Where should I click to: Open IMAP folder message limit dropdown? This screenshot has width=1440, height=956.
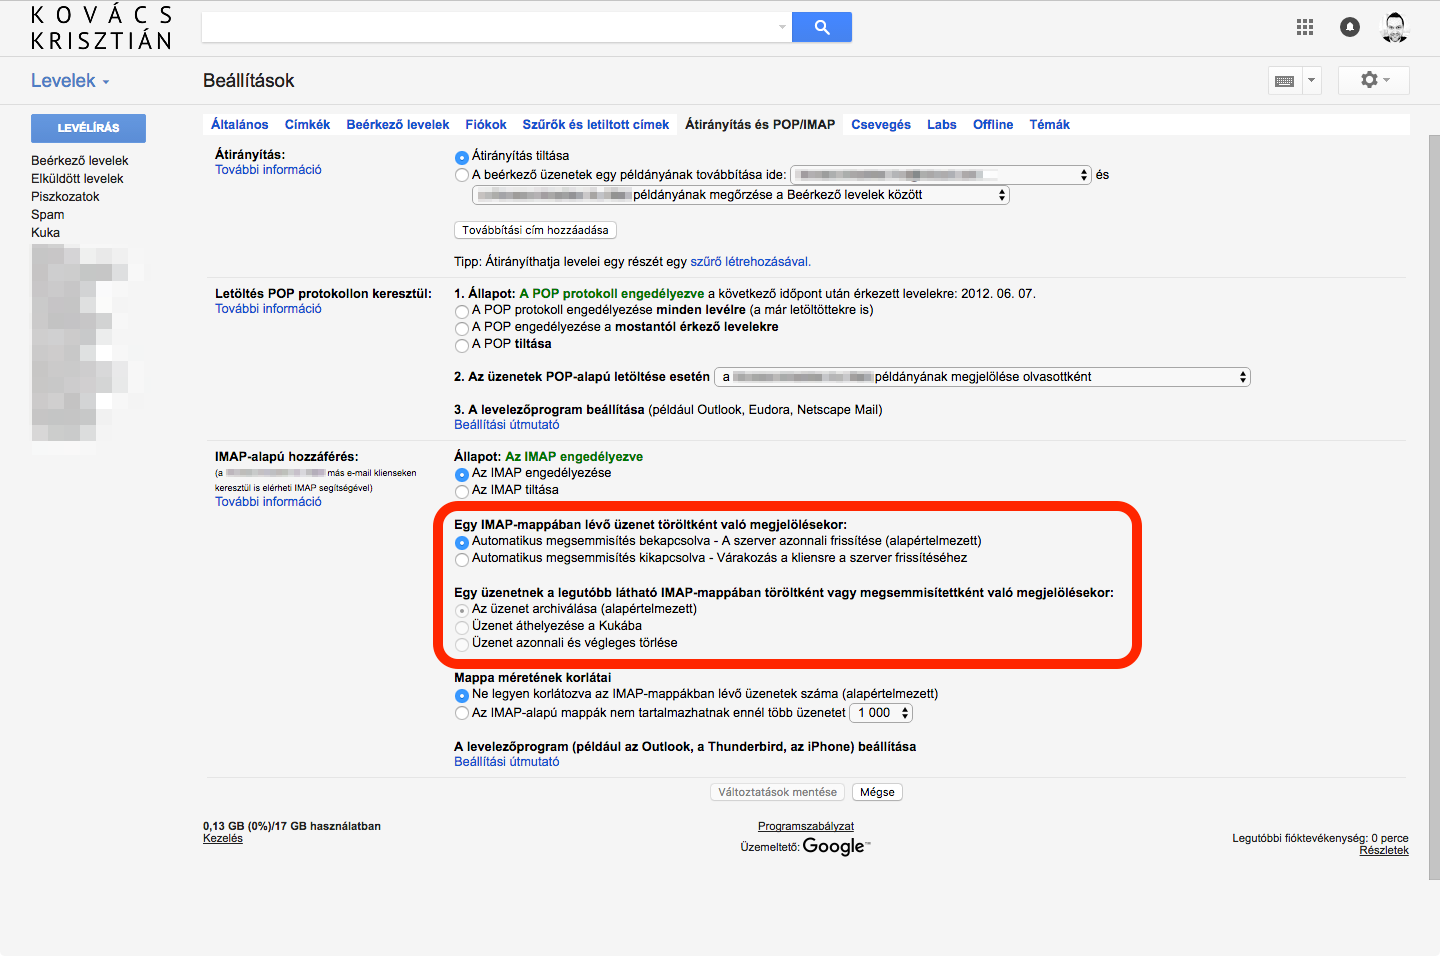pyautogui.click(x=881, y=713)
